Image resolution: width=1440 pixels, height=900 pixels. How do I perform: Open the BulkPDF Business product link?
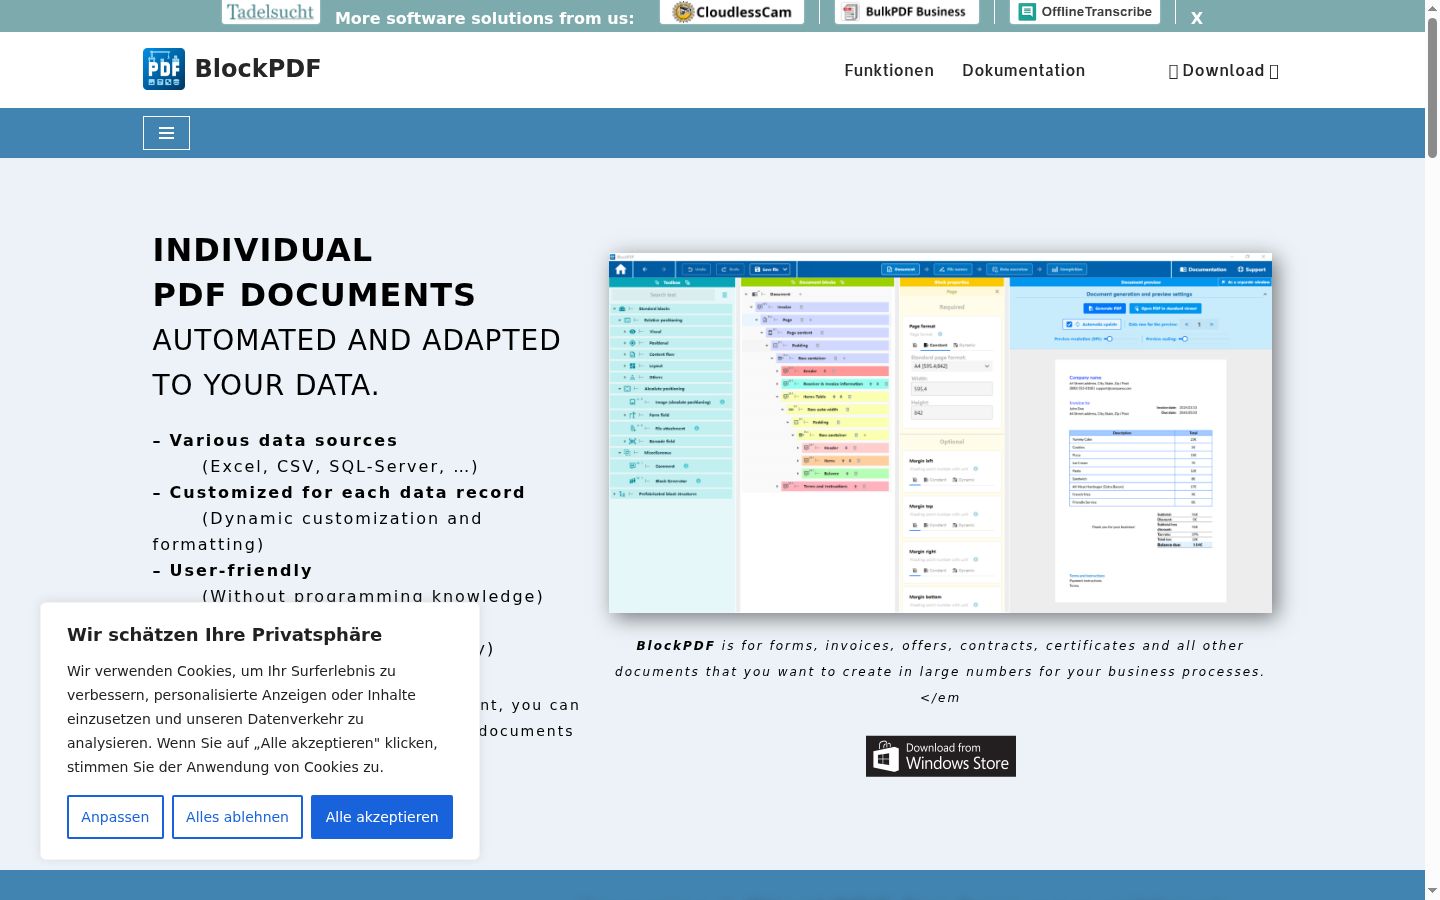(906, 12)
